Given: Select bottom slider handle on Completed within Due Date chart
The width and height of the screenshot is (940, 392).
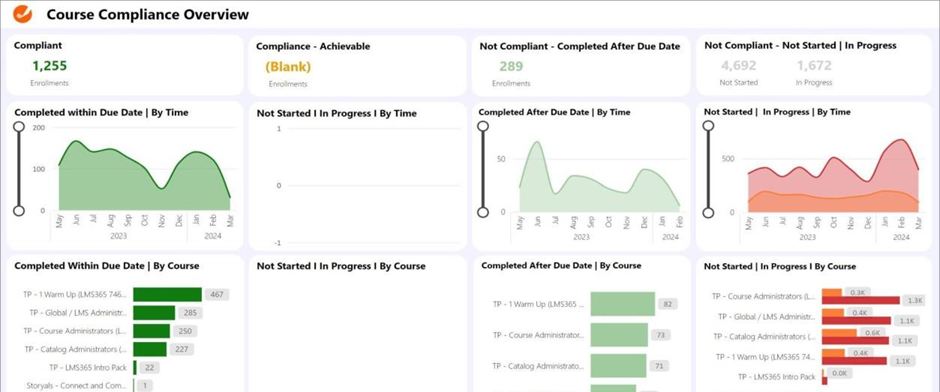Looking at the screenshot, I should coord(19,210).
